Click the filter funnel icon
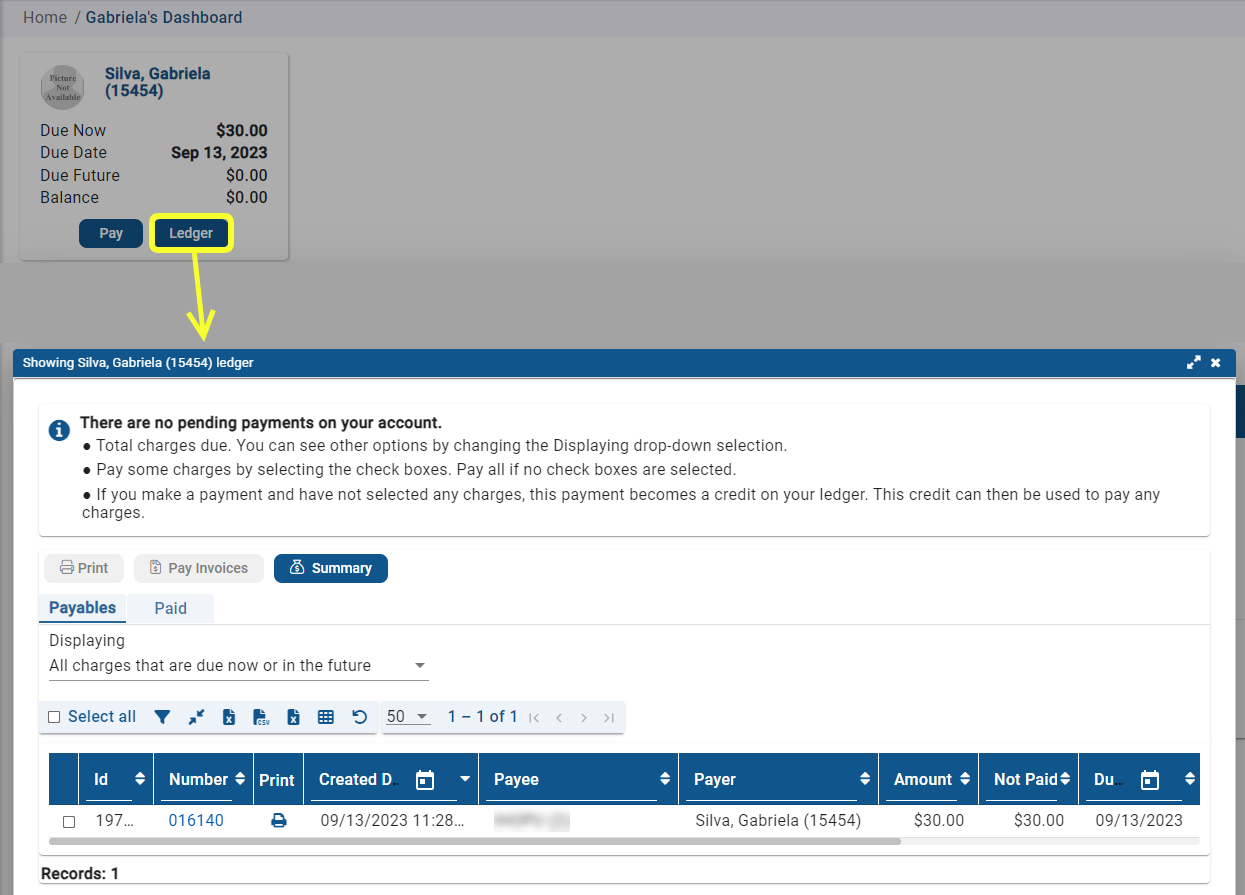This screenshot has height=895, width=1245. coord(162,717)
